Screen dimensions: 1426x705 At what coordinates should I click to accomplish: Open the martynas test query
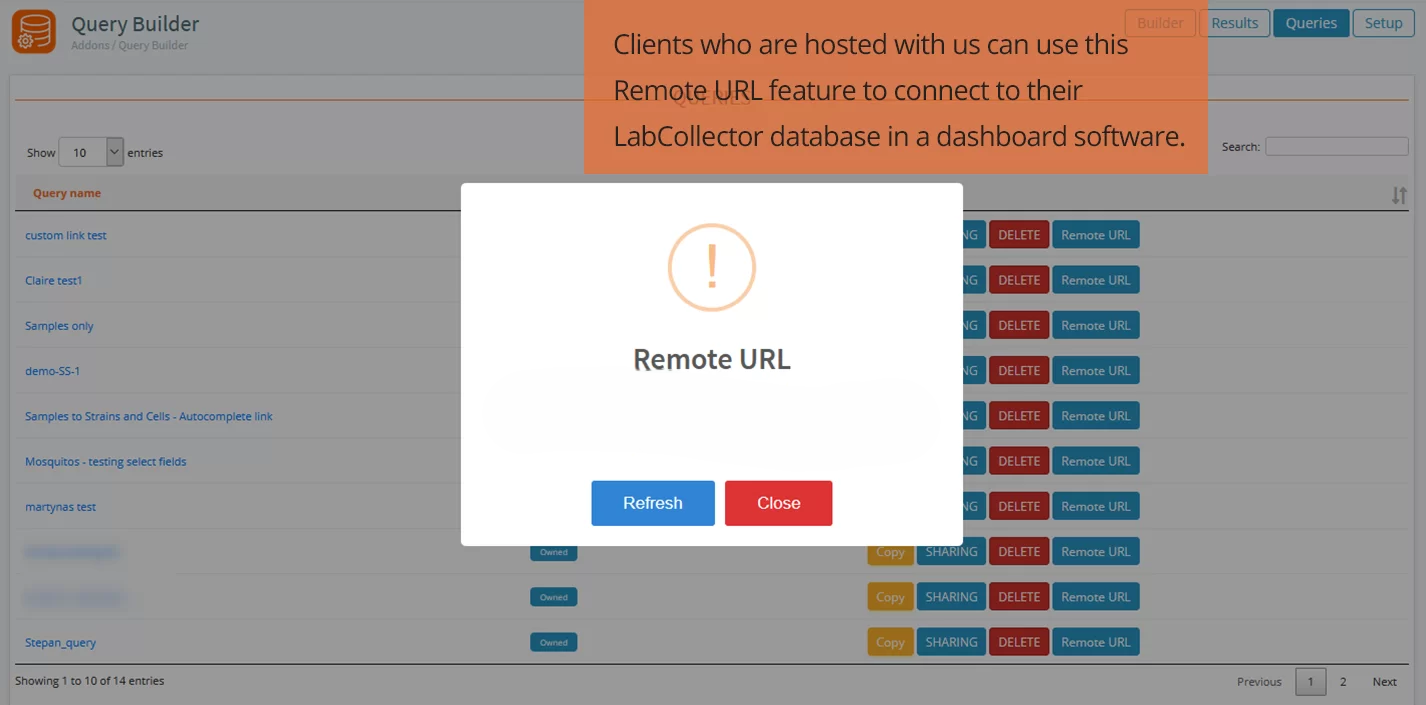click(x=61, y=507)
